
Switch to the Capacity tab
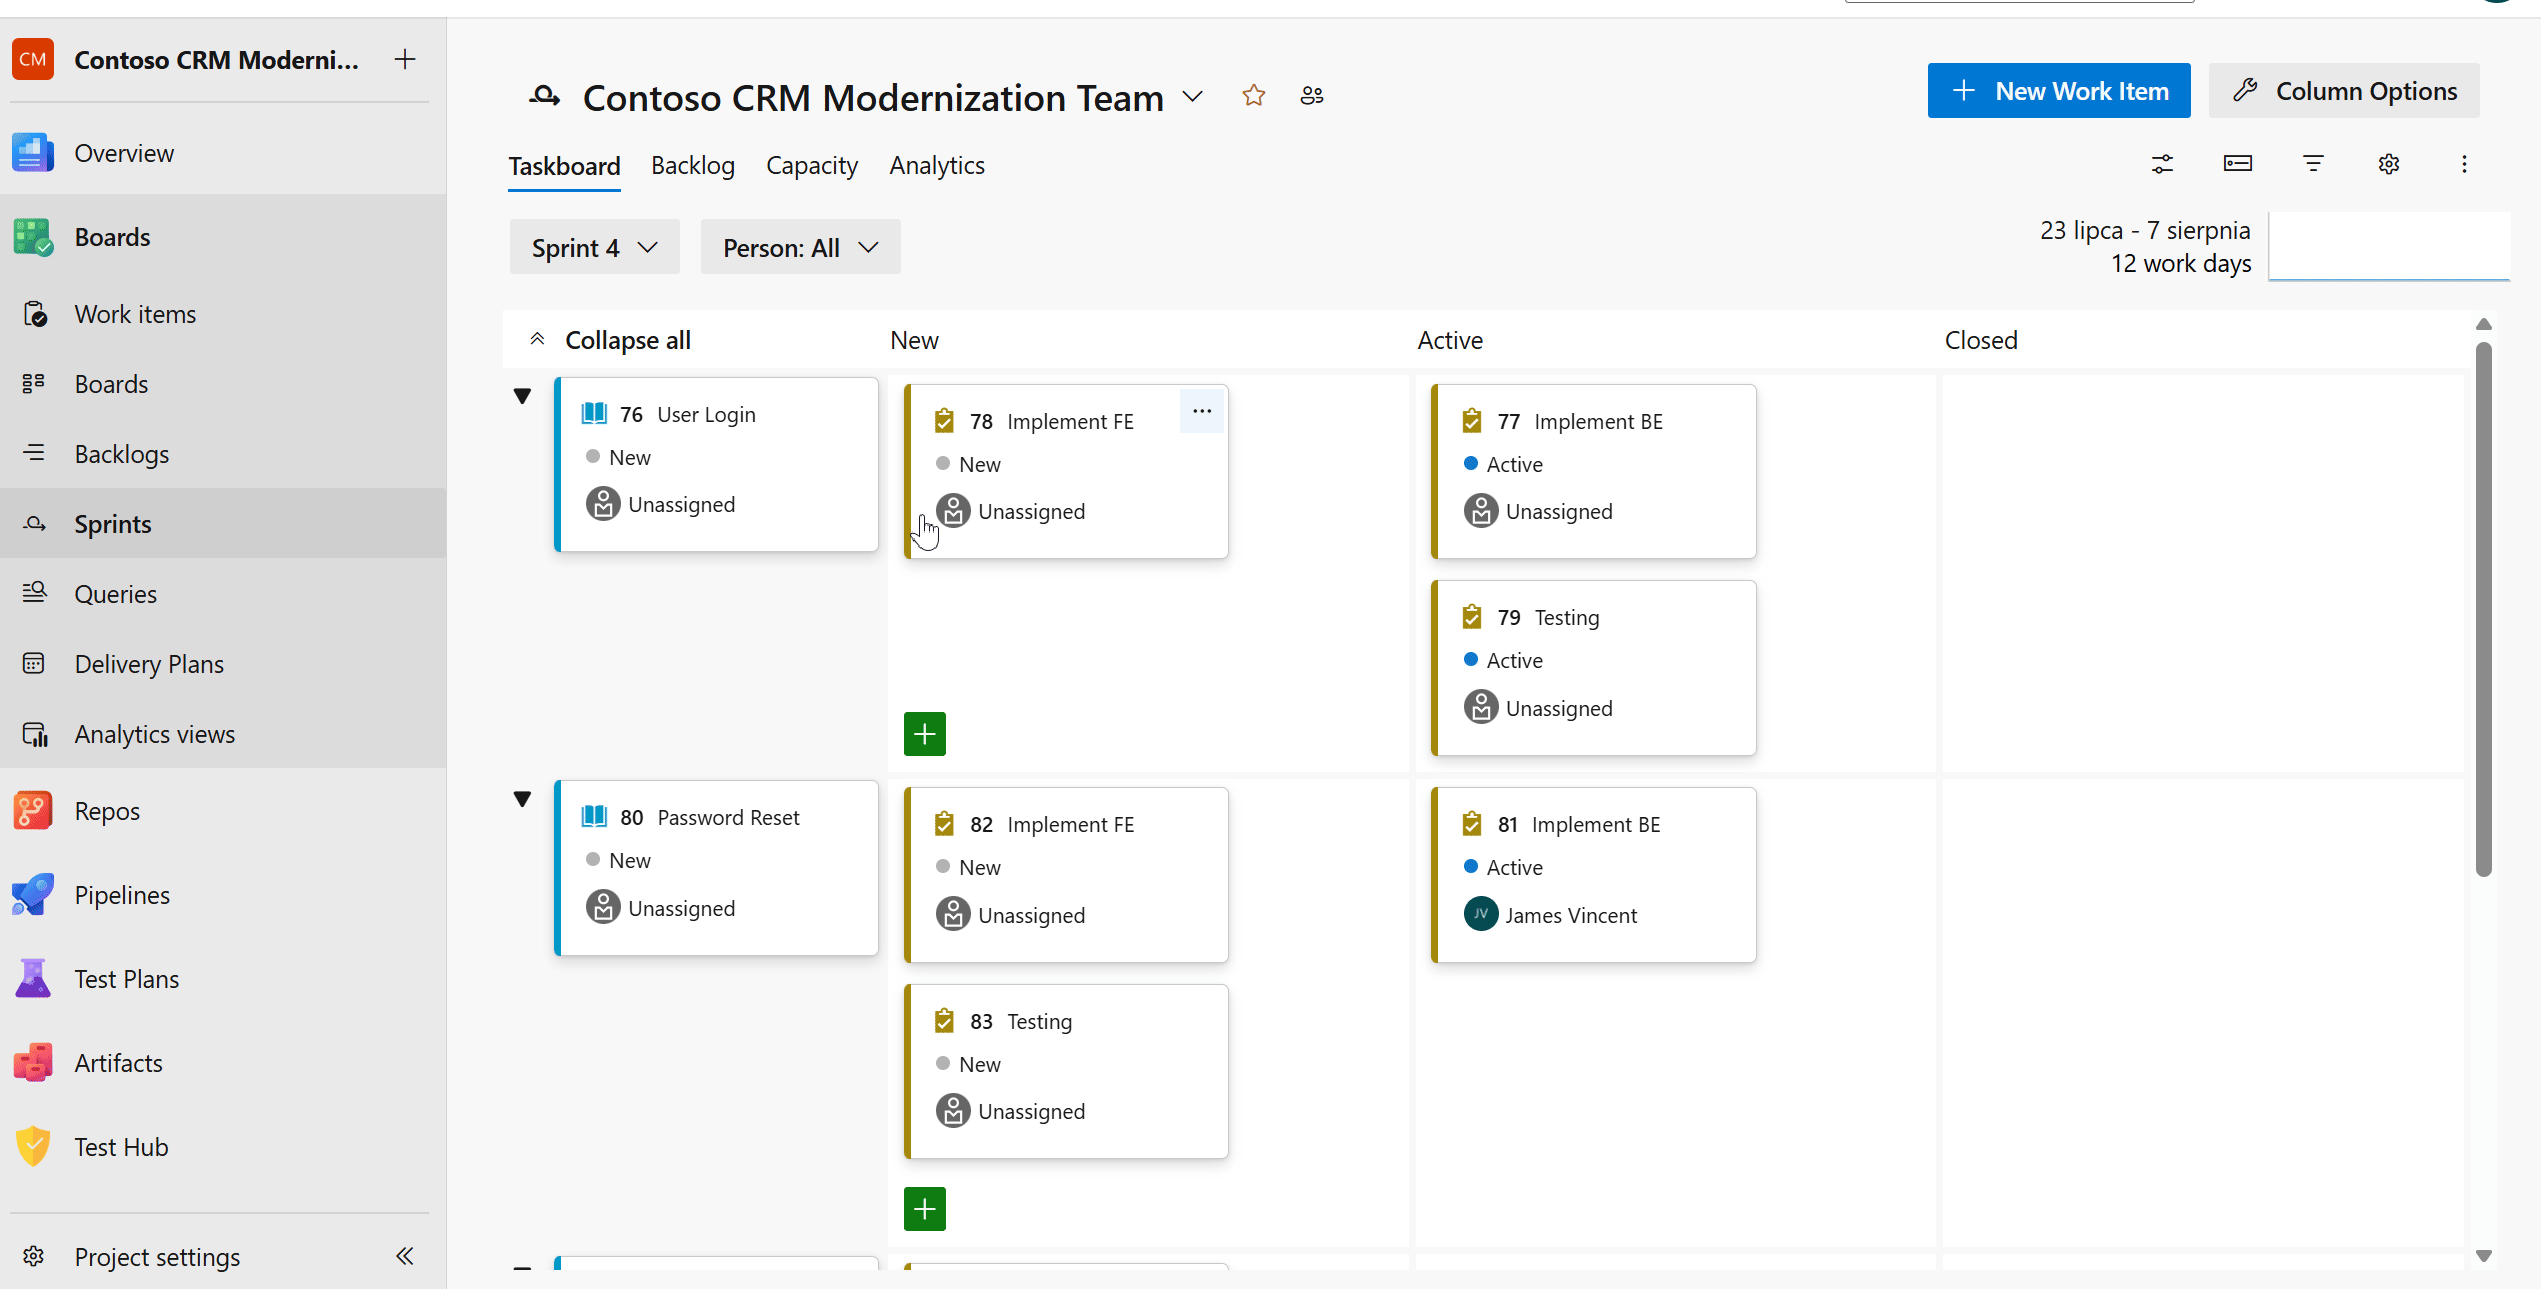pyautogui.click(x=812, y=166)
